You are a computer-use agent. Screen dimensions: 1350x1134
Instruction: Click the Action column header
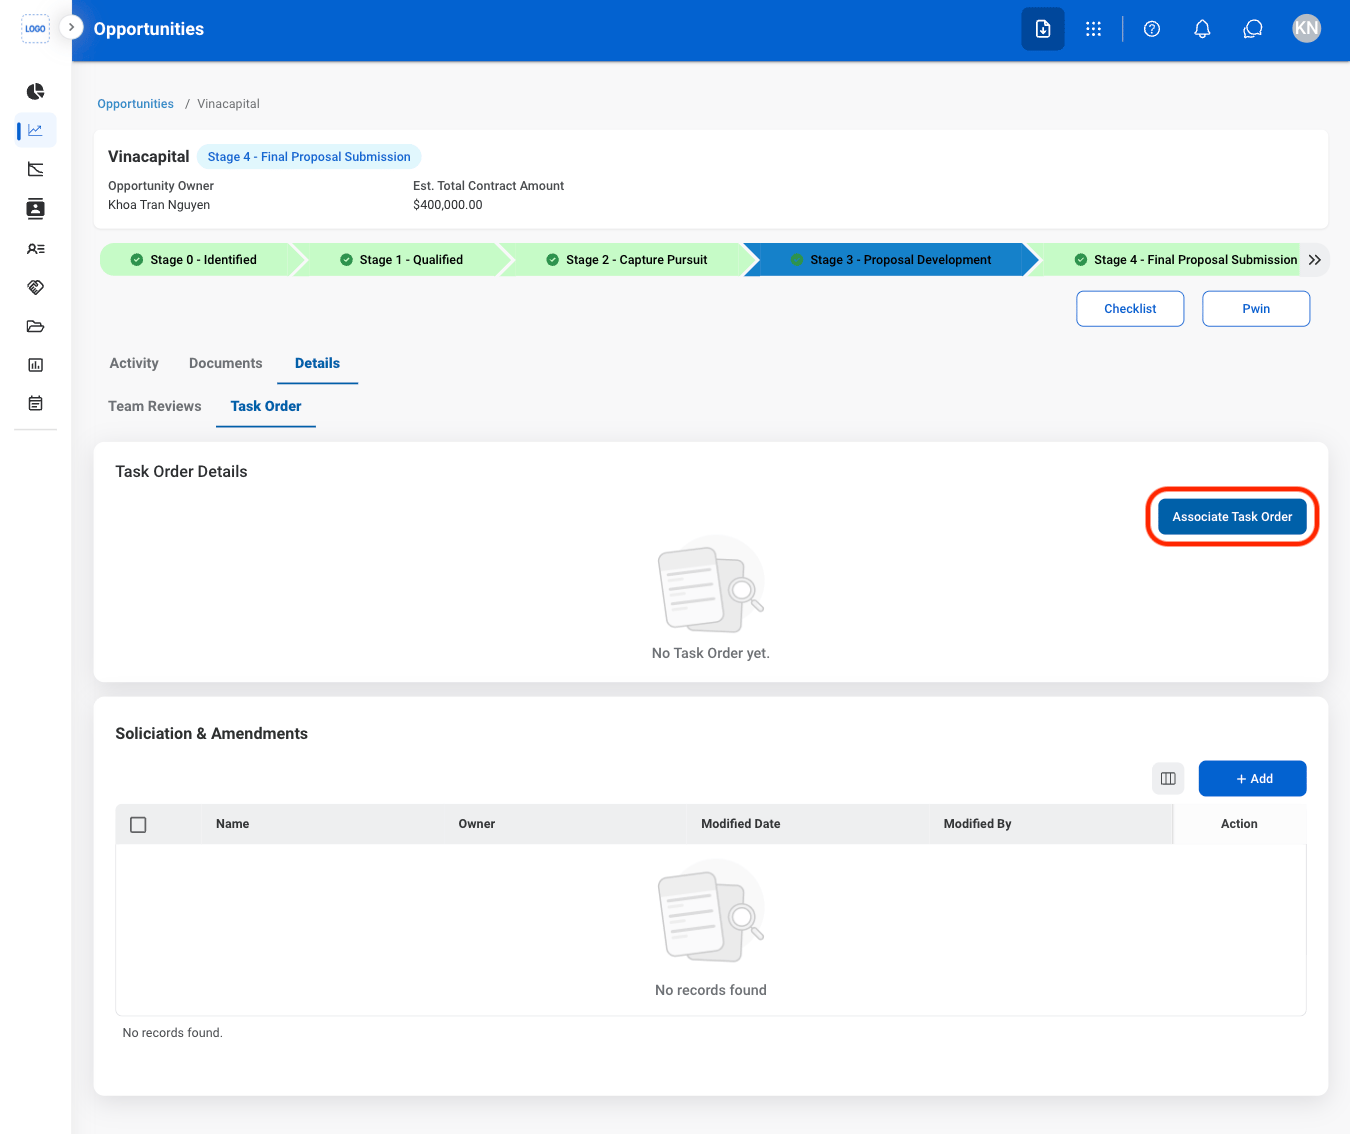point(1239,824)
